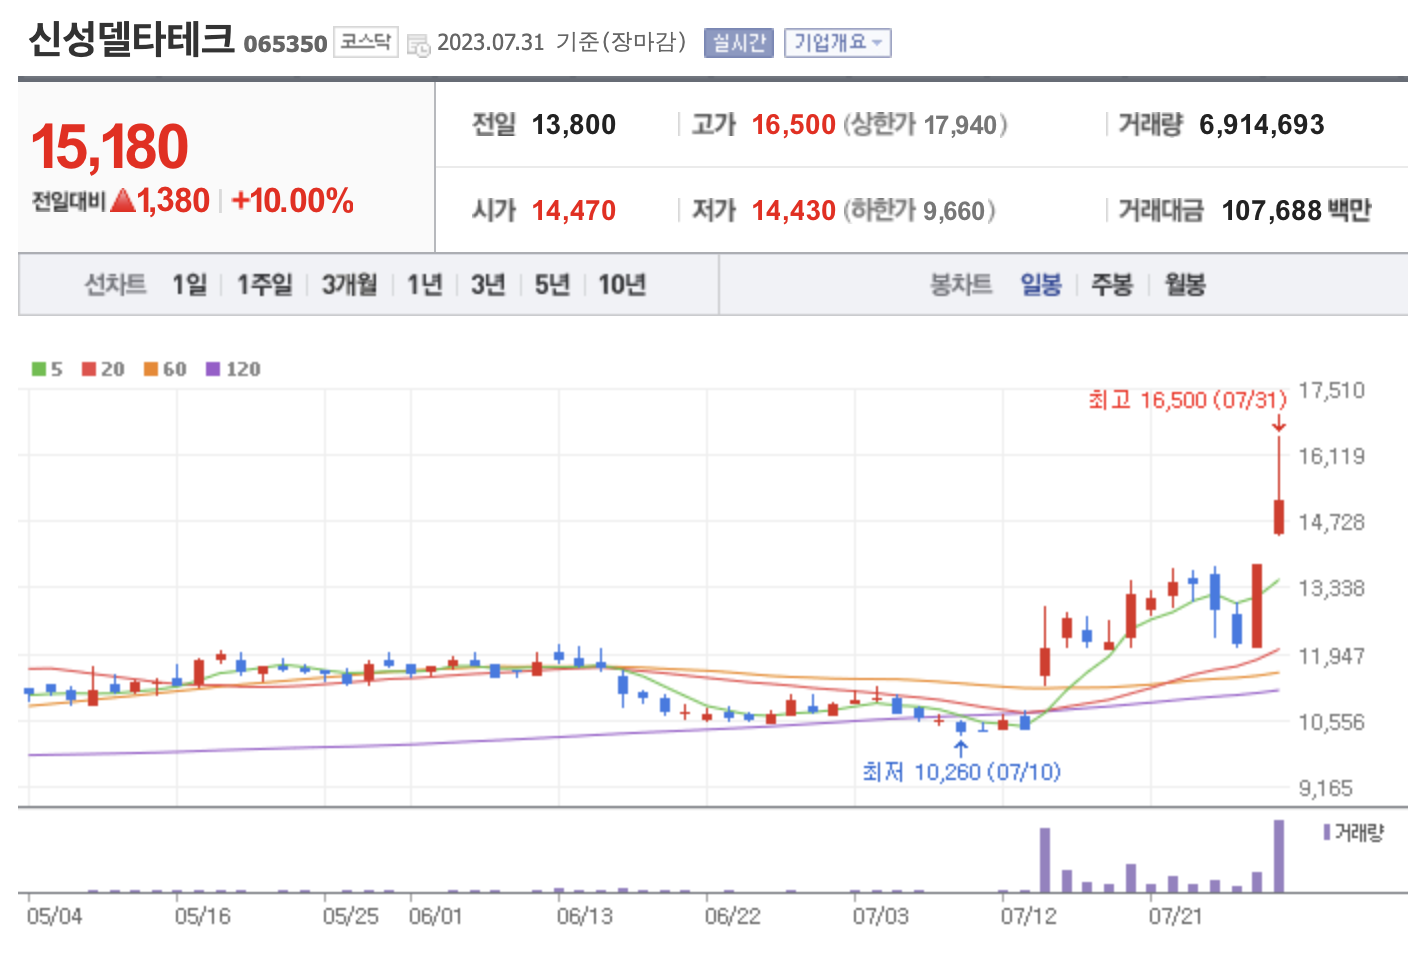Screen dimensions: 1408x964
Task: Click the 실시간 real-time button
Action: [739, 43]
